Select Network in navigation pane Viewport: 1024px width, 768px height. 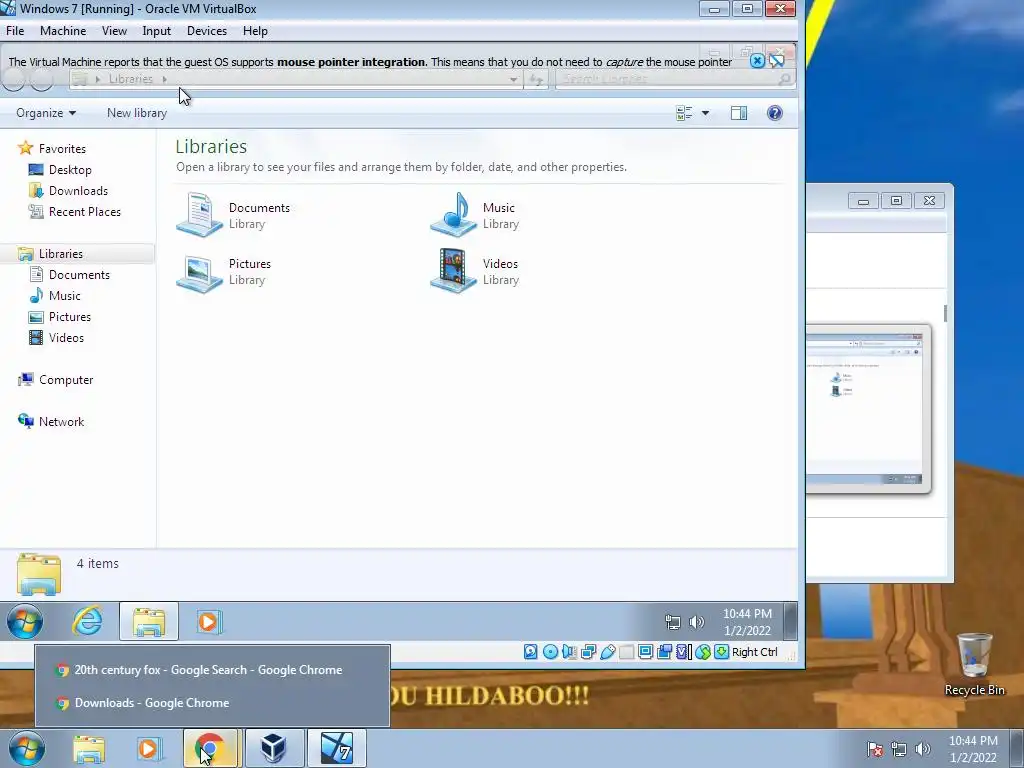coord(52,422)
